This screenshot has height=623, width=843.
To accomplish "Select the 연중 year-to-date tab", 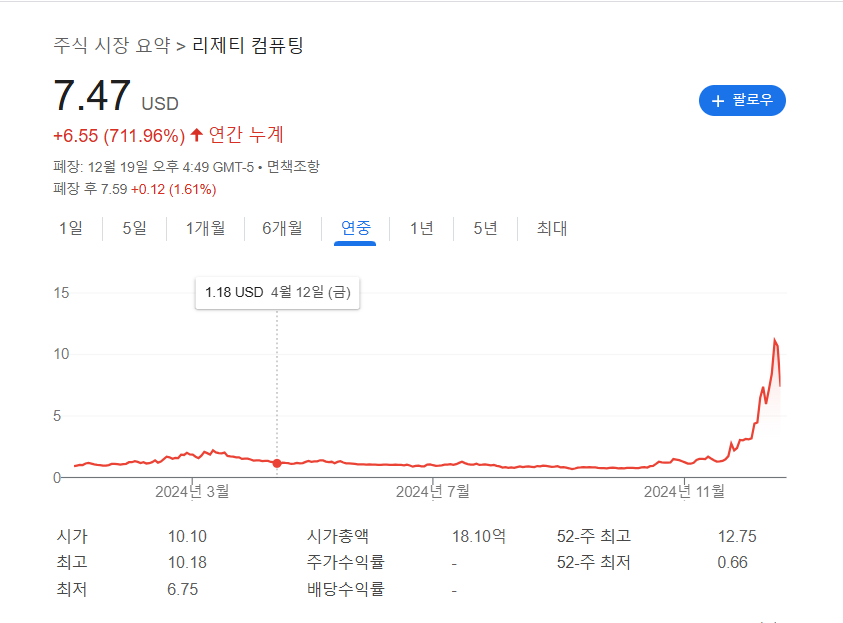I will click(355, 228).
